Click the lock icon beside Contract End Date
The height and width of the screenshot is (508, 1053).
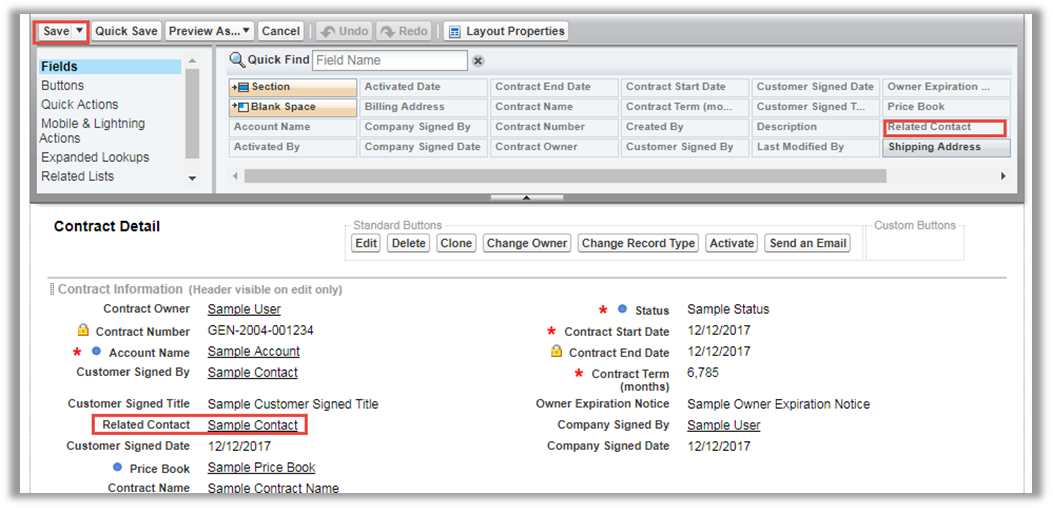point(557,352)
